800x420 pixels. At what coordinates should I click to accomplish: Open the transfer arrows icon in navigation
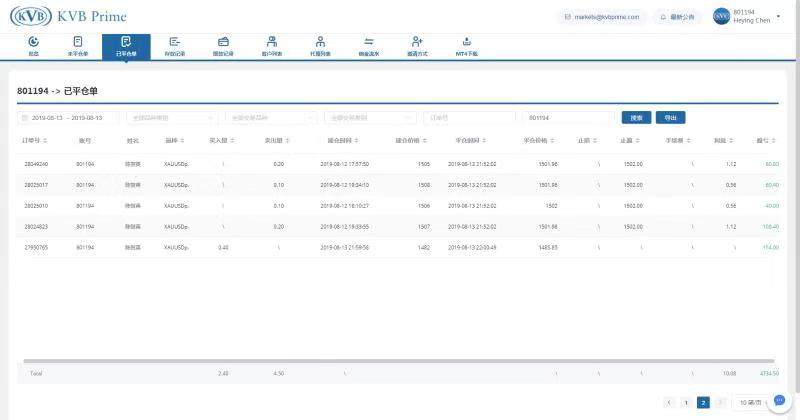(x=369, y=42)
